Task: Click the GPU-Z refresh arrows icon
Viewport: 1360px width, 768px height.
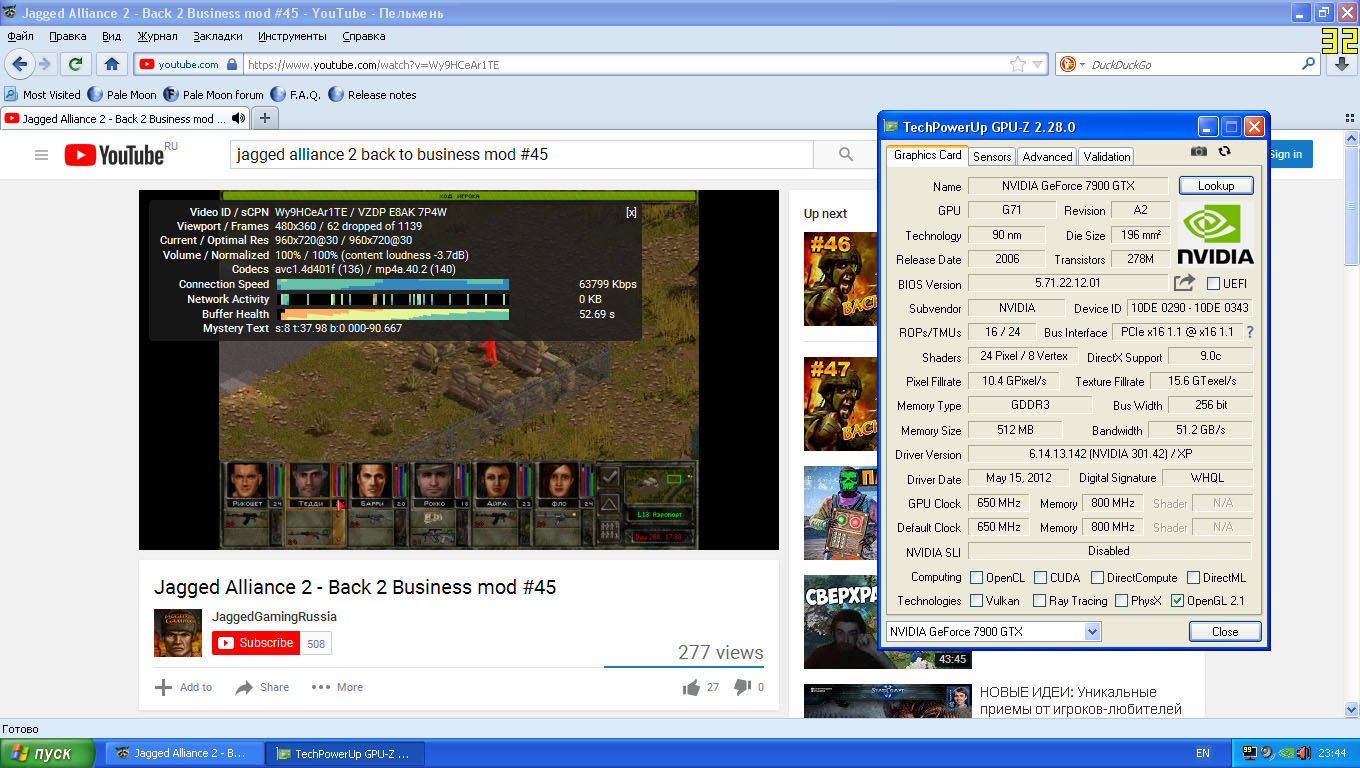Action: [x=1225, y=151]
